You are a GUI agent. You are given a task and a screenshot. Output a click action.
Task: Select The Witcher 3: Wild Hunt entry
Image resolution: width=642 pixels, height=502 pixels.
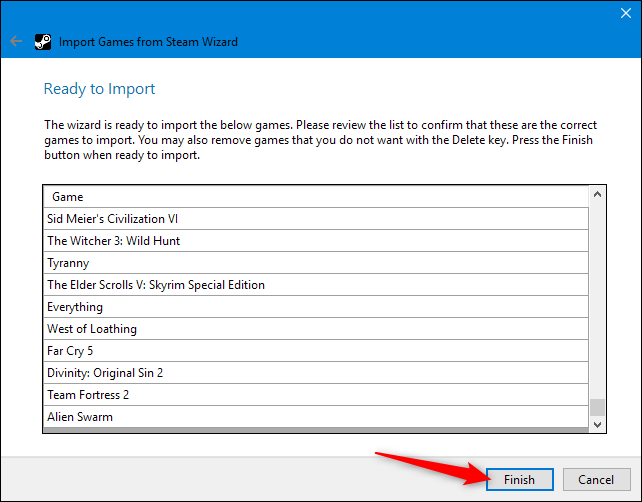point(113,241)
